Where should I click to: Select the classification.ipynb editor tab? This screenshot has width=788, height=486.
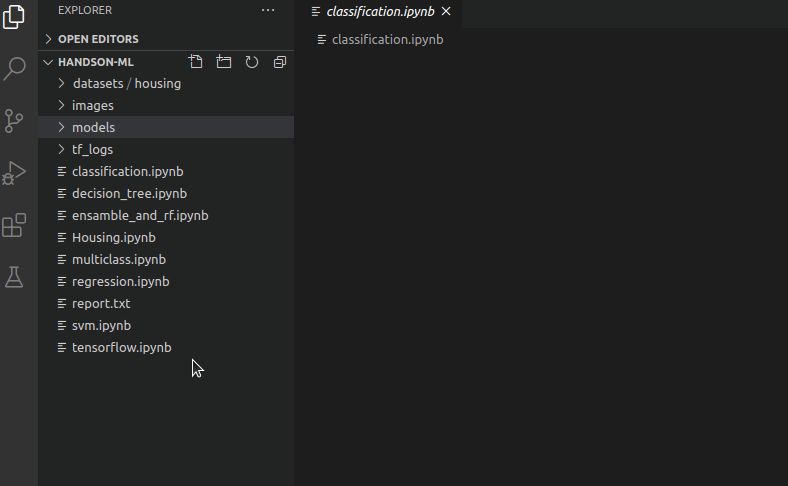click(378, 12)
